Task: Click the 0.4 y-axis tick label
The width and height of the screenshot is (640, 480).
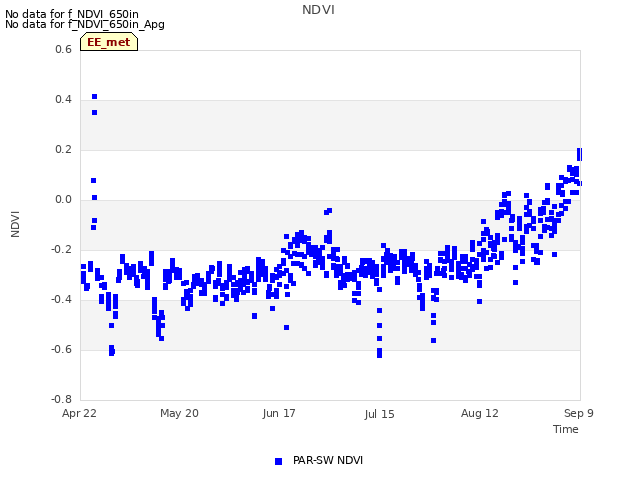Action: coord(63,100)
